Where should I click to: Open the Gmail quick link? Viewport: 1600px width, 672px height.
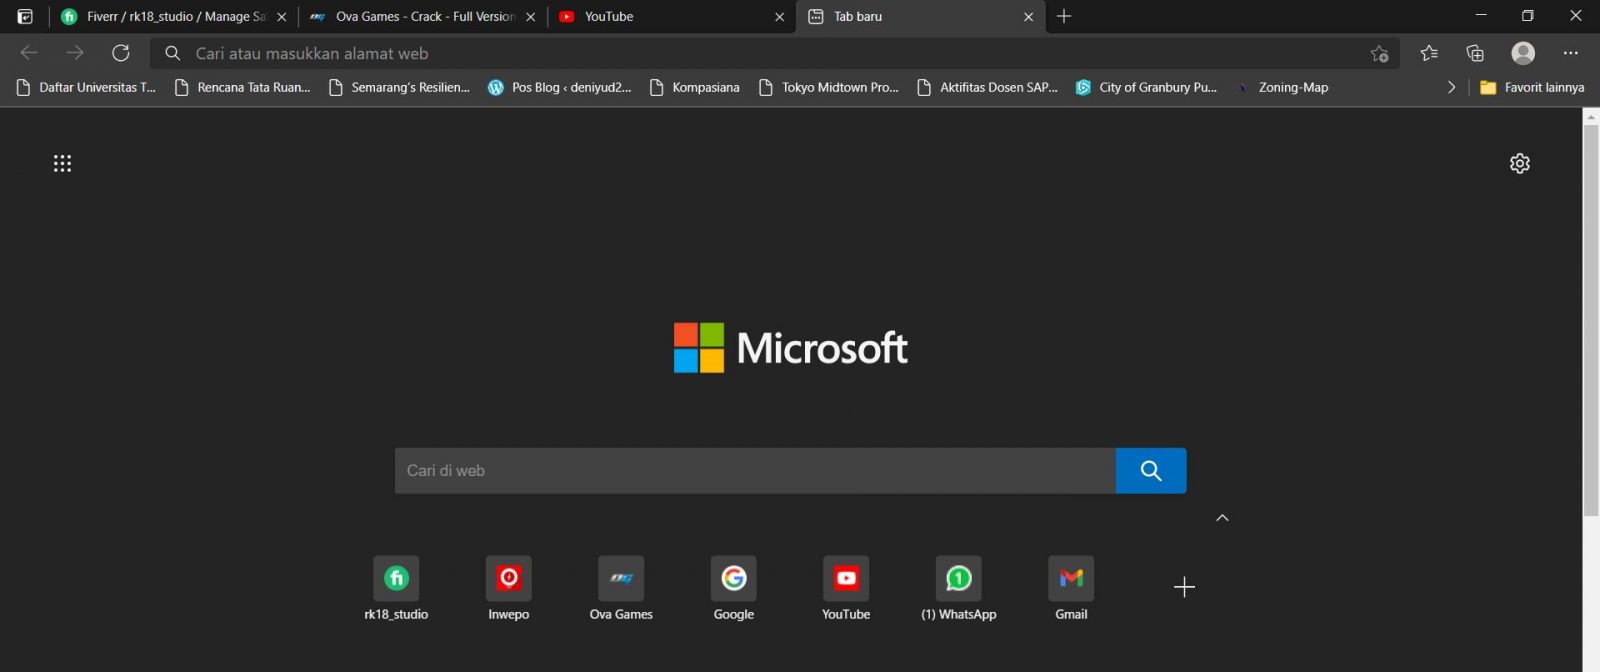pos(1071,588)
